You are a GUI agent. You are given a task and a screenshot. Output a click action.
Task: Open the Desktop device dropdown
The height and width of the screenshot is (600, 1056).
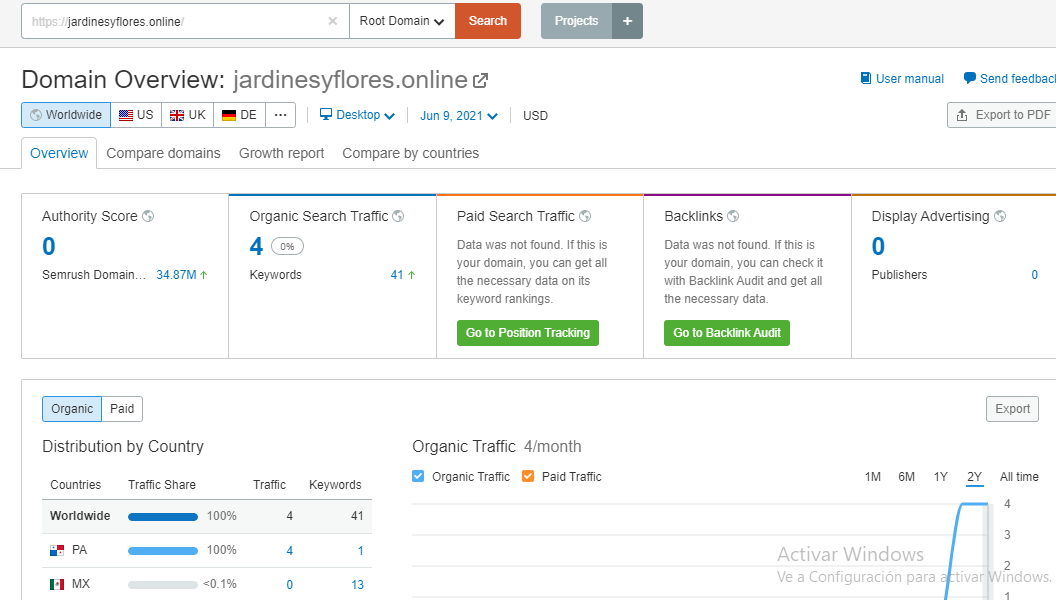pos(357,115)
